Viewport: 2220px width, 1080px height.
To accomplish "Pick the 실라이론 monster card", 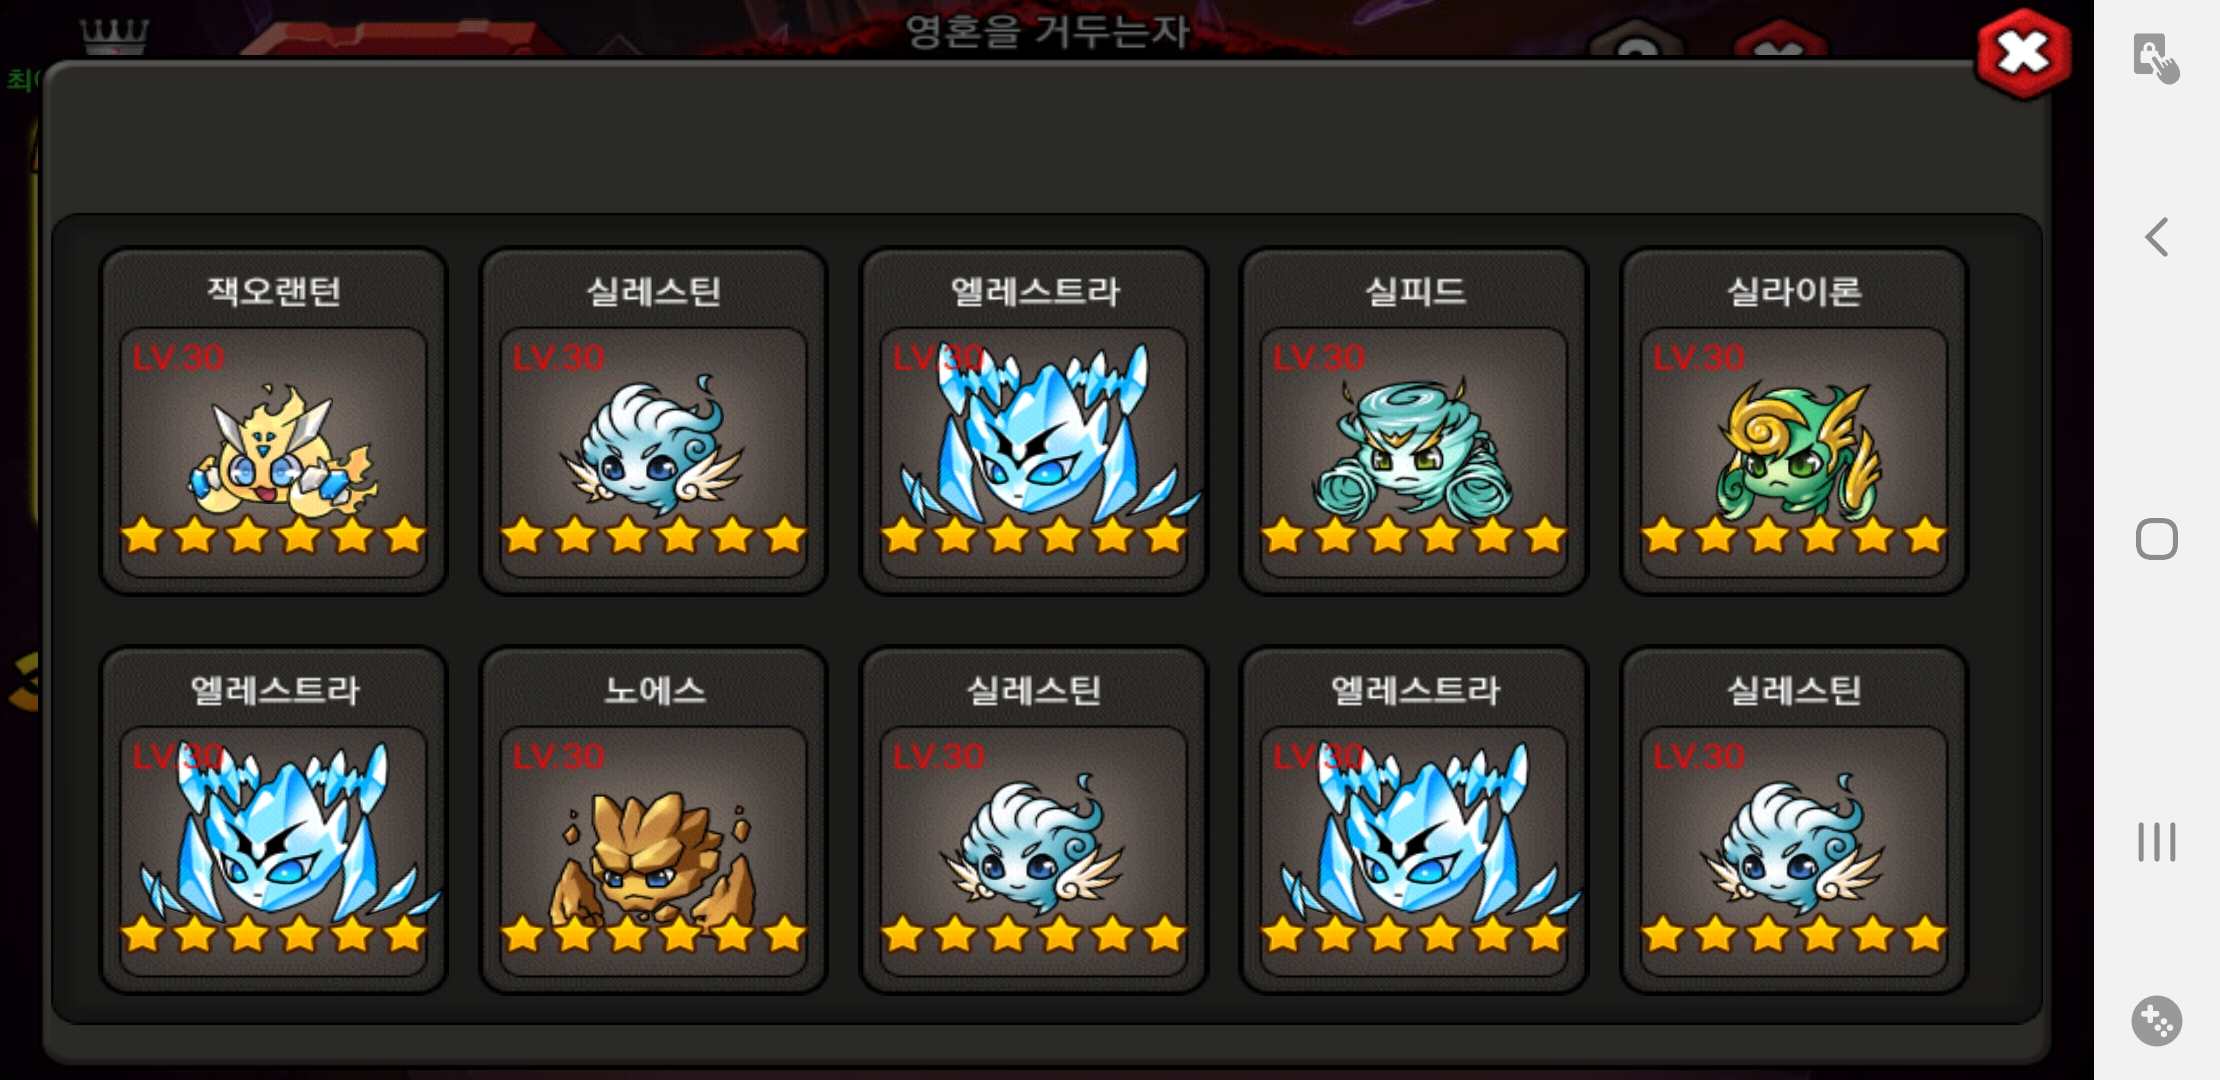I will point(1793,421).
